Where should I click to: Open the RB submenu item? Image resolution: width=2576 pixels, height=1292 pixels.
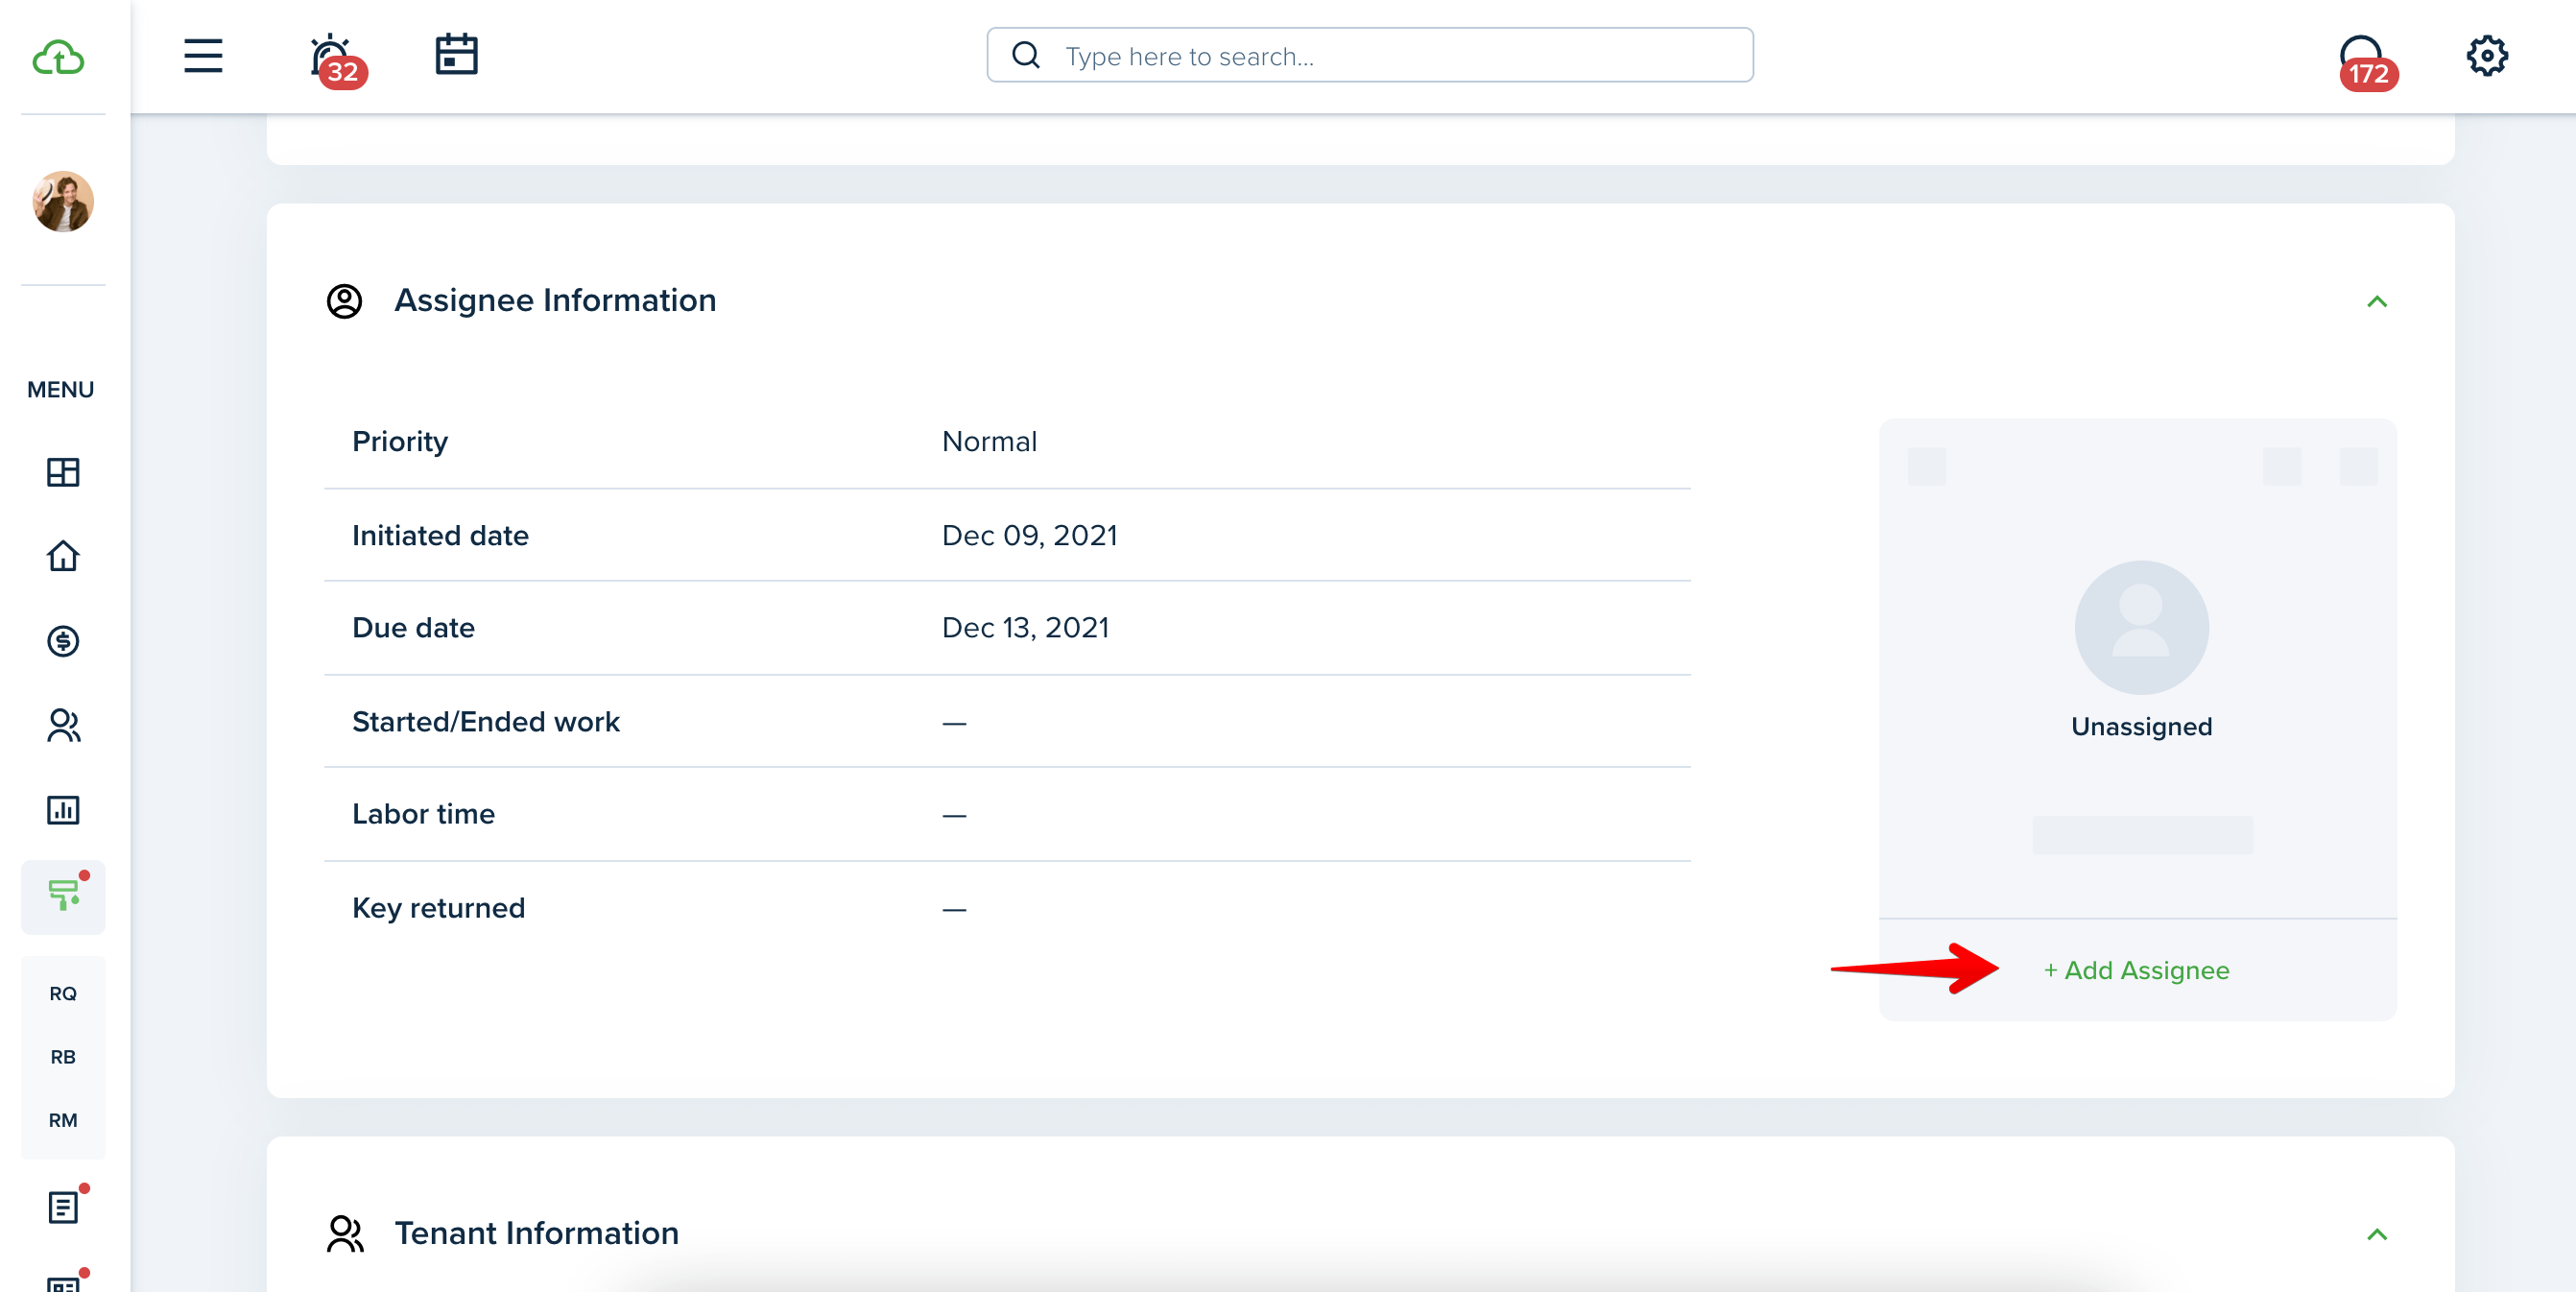point(63,1056)
